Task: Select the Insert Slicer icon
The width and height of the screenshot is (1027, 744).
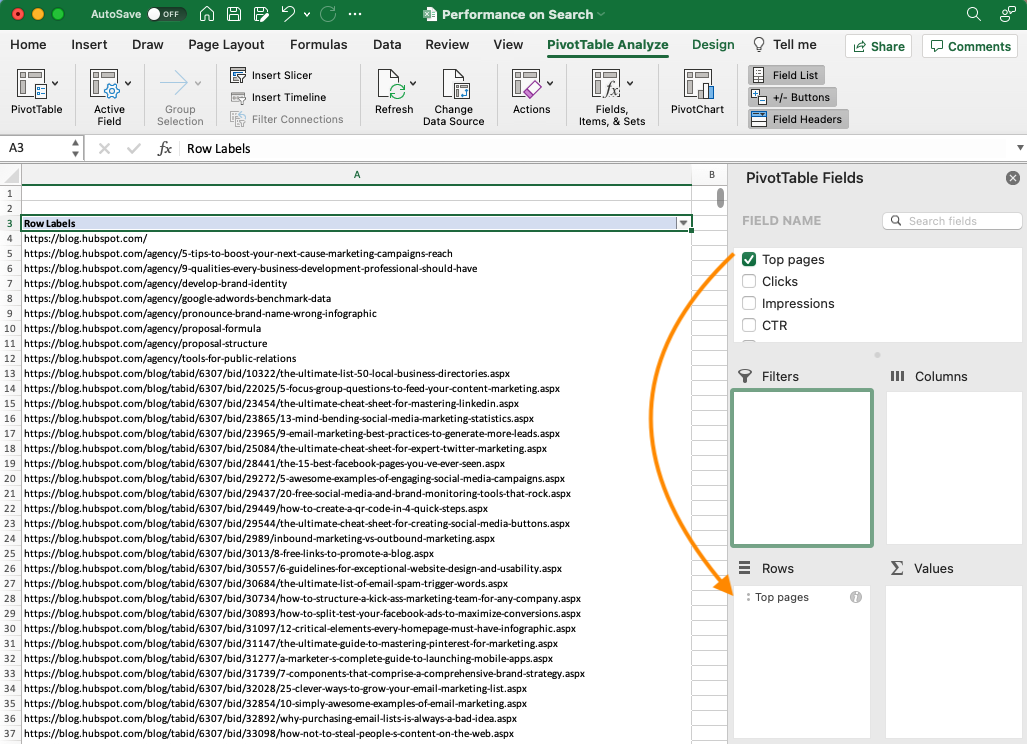Action: 238,75
